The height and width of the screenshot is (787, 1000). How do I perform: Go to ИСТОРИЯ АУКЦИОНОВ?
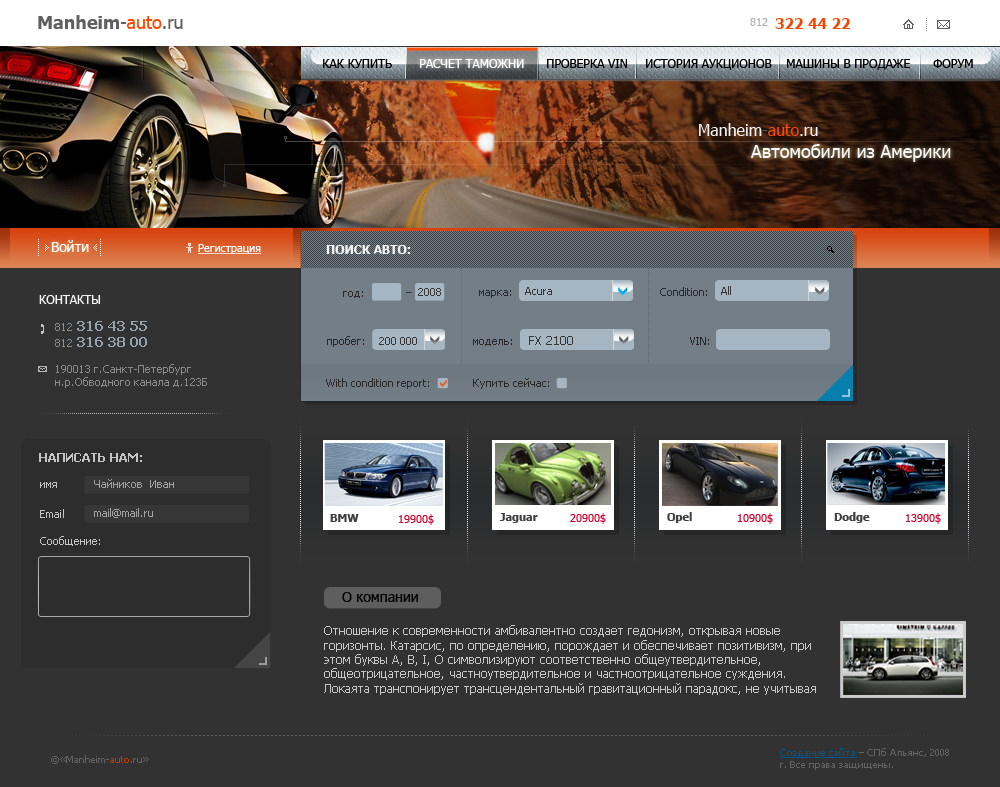[708, 64]
